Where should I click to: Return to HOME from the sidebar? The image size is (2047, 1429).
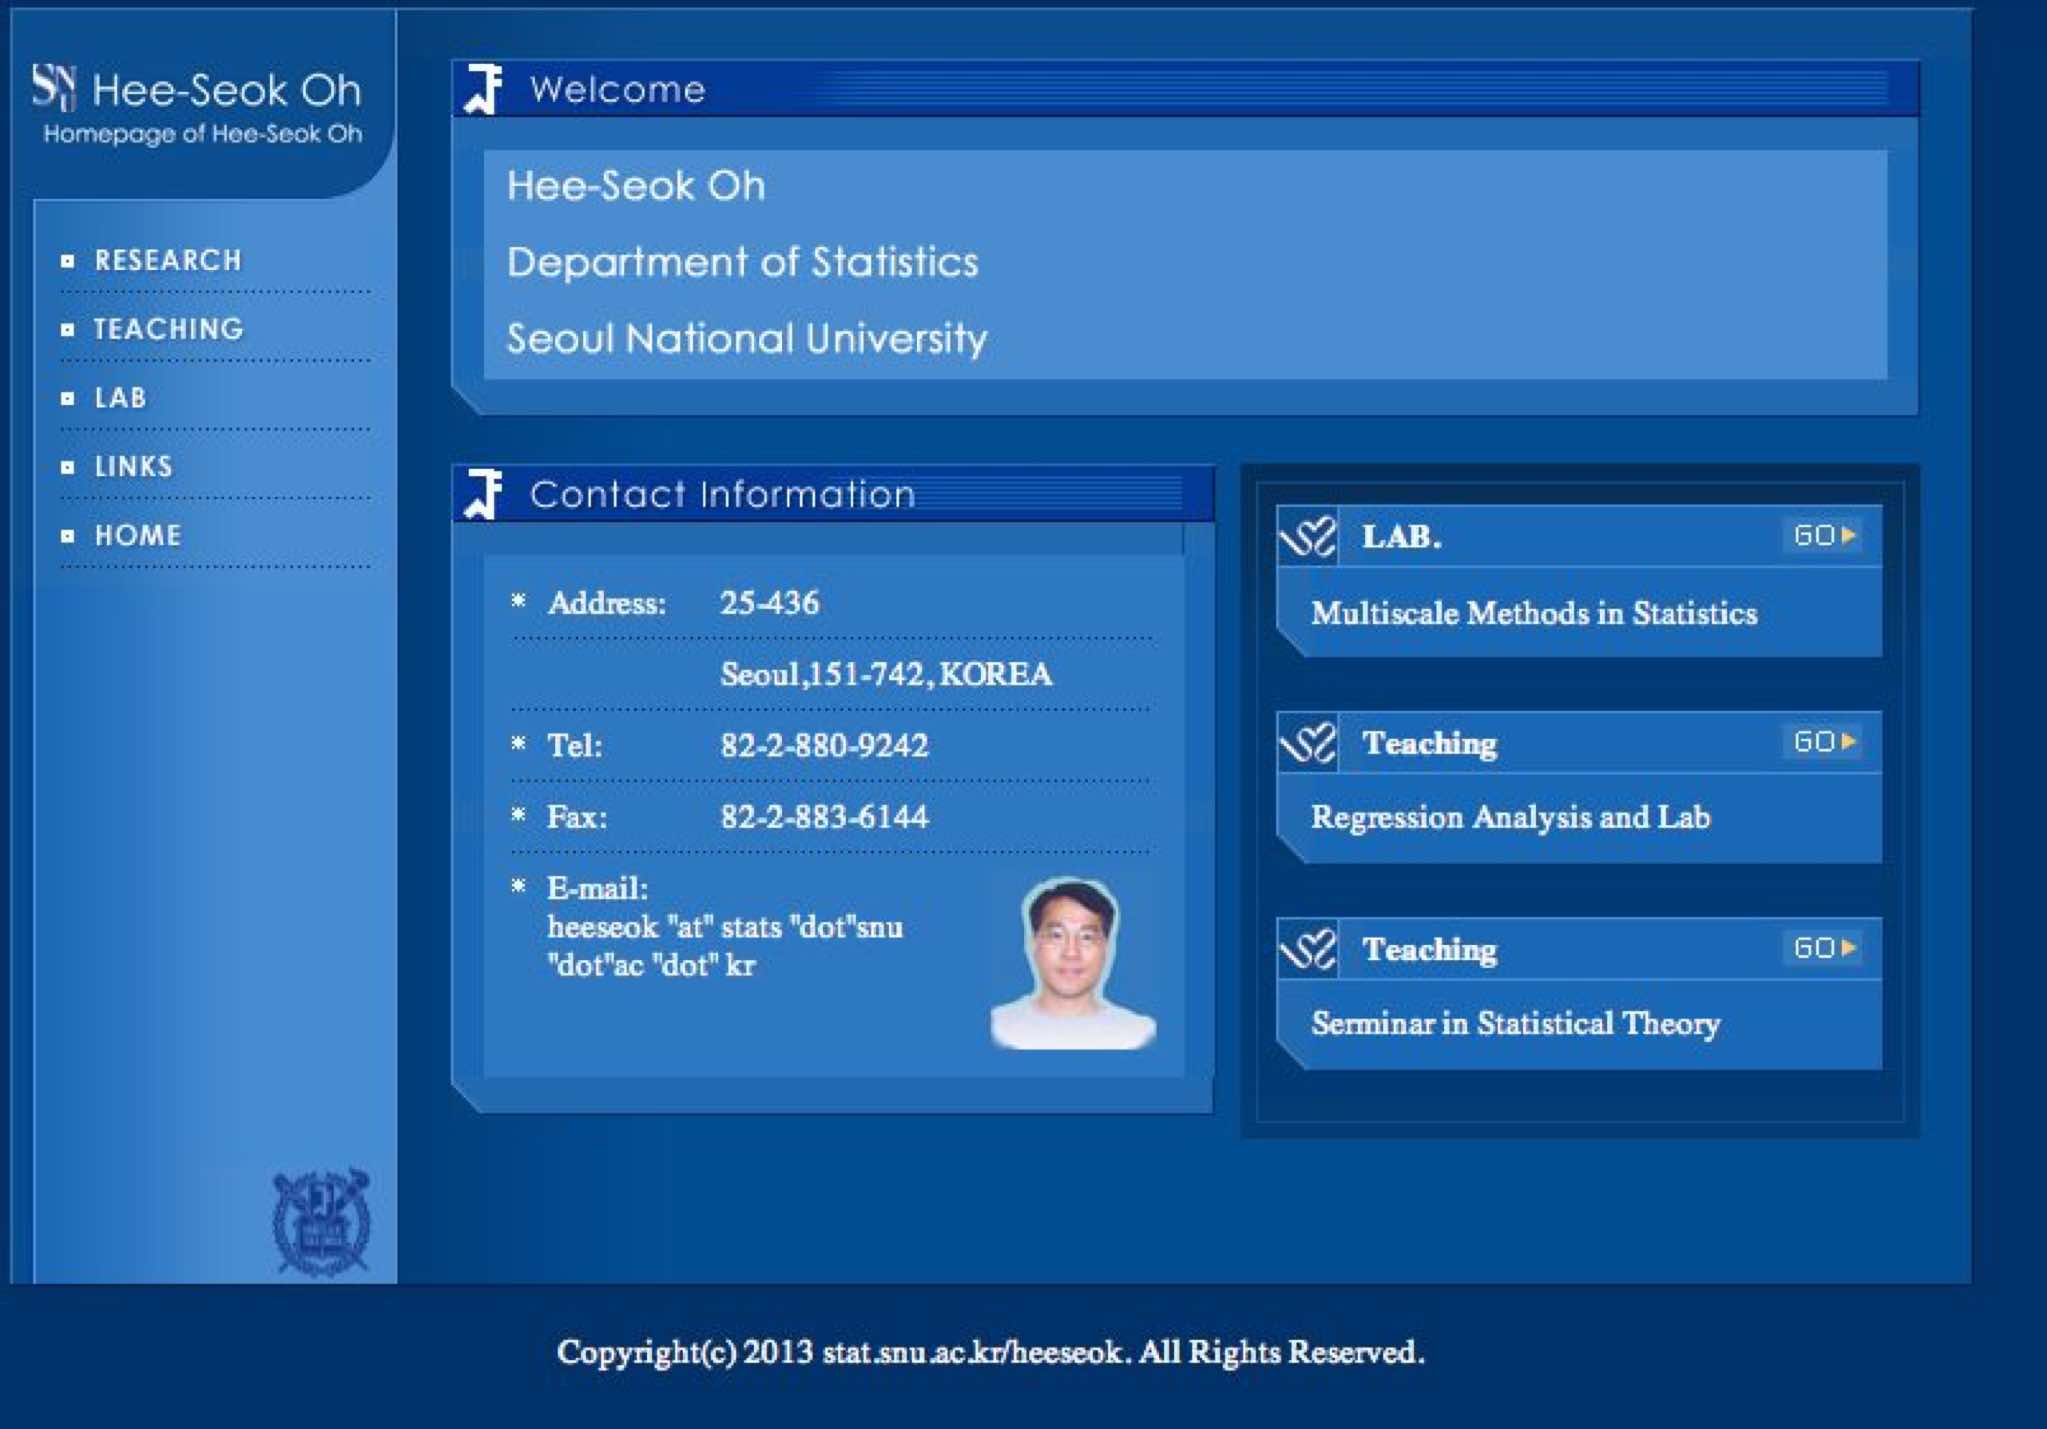[x=138, y=536]
